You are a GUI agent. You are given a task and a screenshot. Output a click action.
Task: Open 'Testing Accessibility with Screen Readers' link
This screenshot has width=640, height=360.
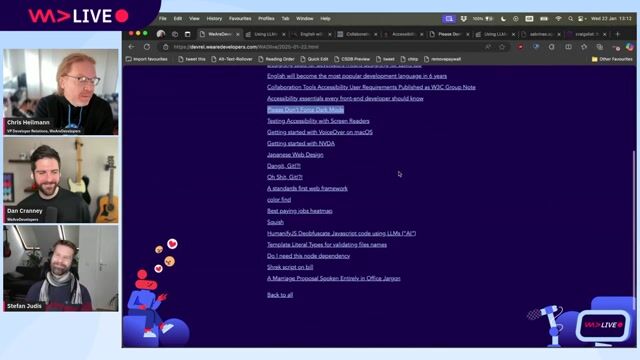[318, 121]
